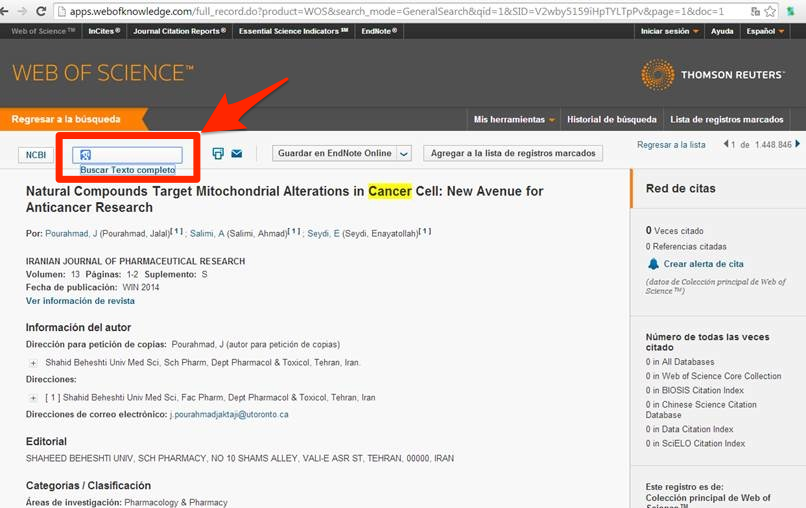Open the Iniciar sesión dropdown

669,31
